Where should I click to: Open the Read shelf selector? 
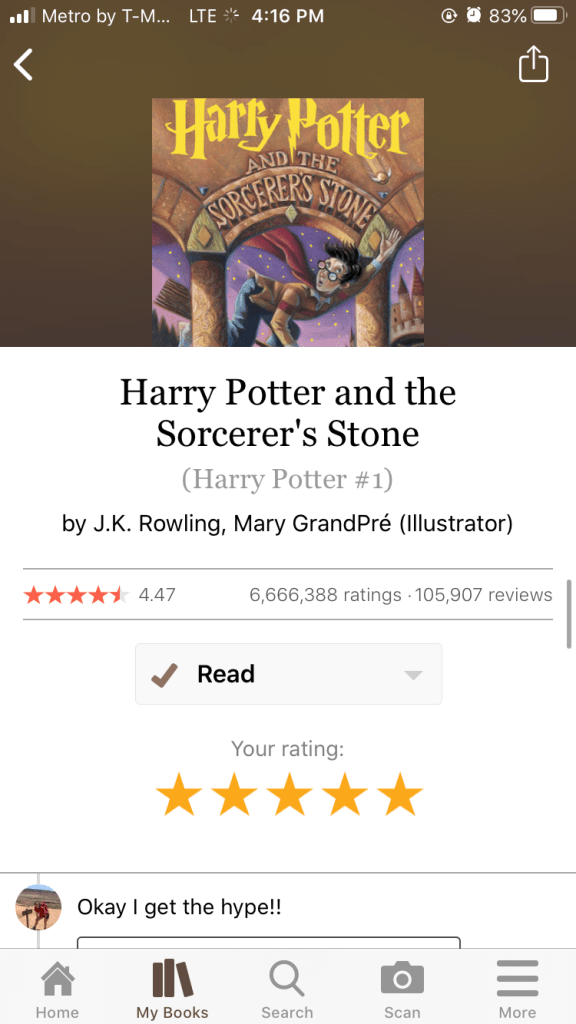click(x=289, y=674)
